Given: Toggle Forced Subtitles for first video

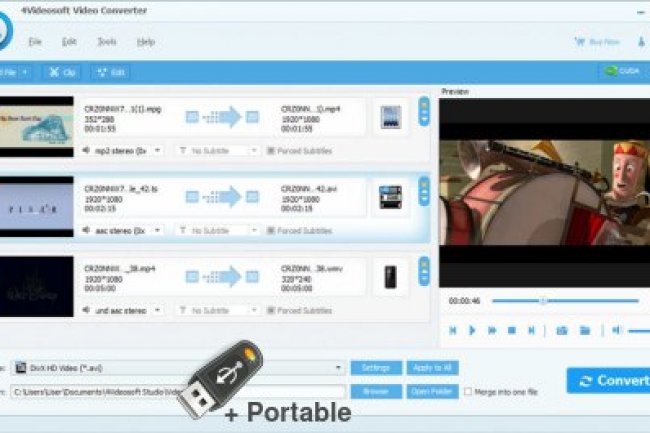Looking at the screenshot, I should (255, 151).
